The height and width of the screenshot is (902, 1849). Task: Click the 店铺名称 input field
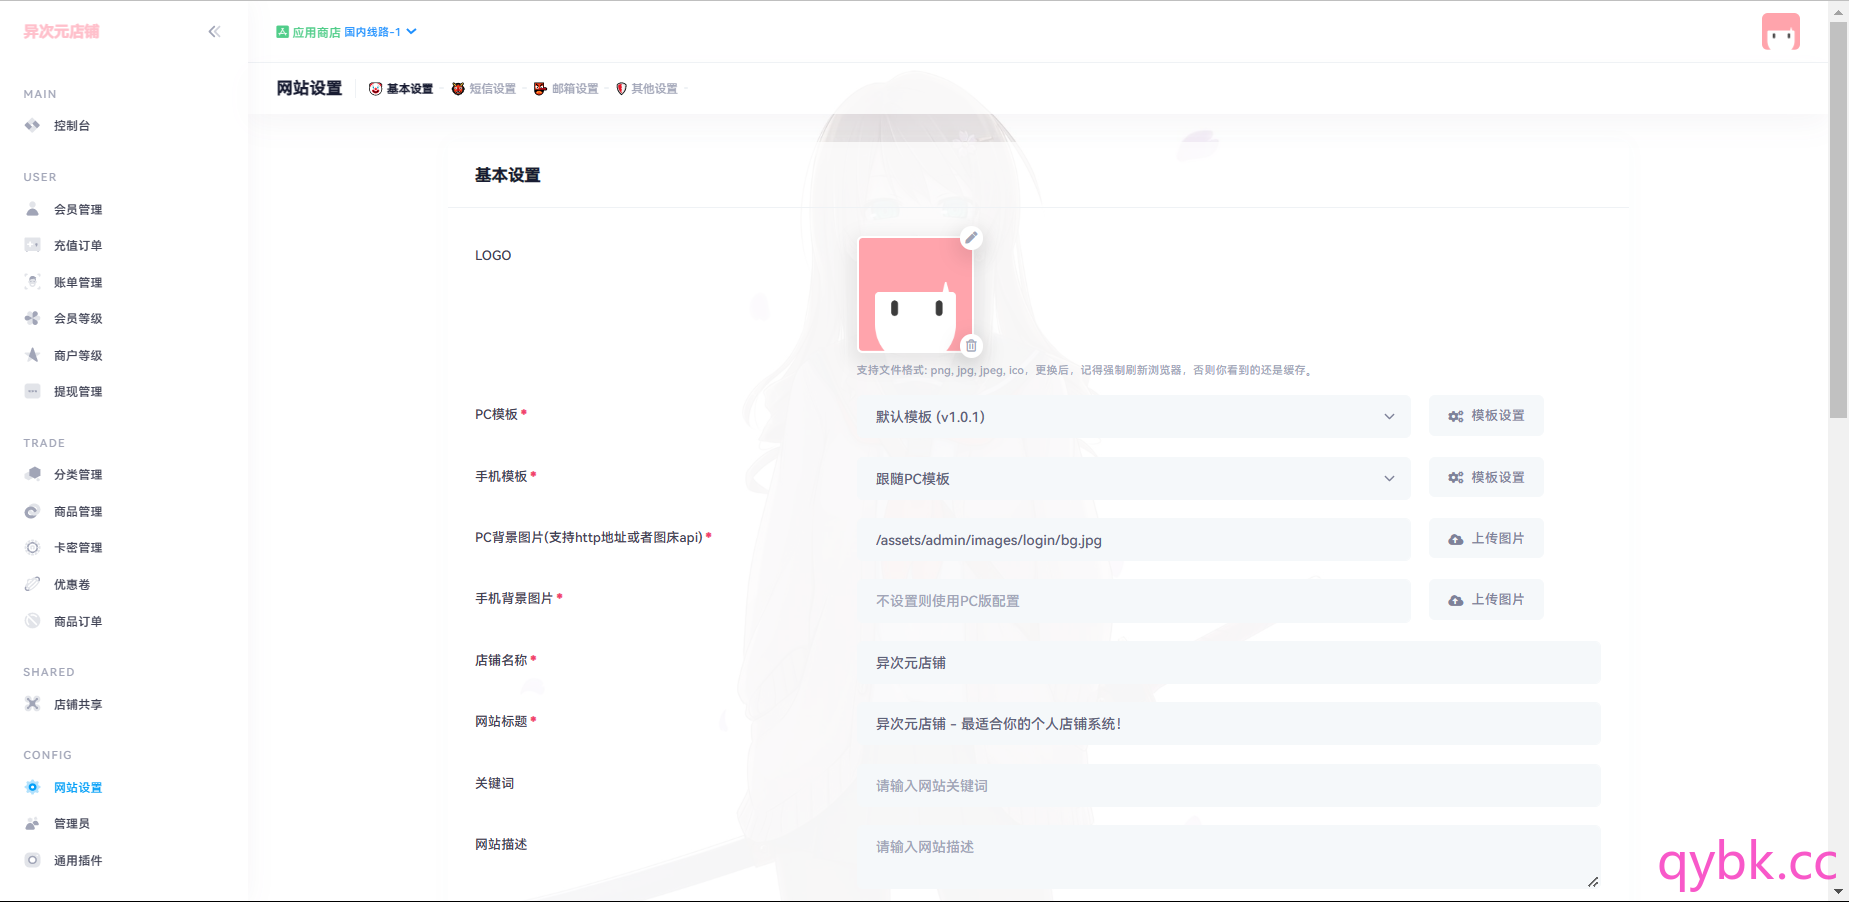tap(1228, 663)
